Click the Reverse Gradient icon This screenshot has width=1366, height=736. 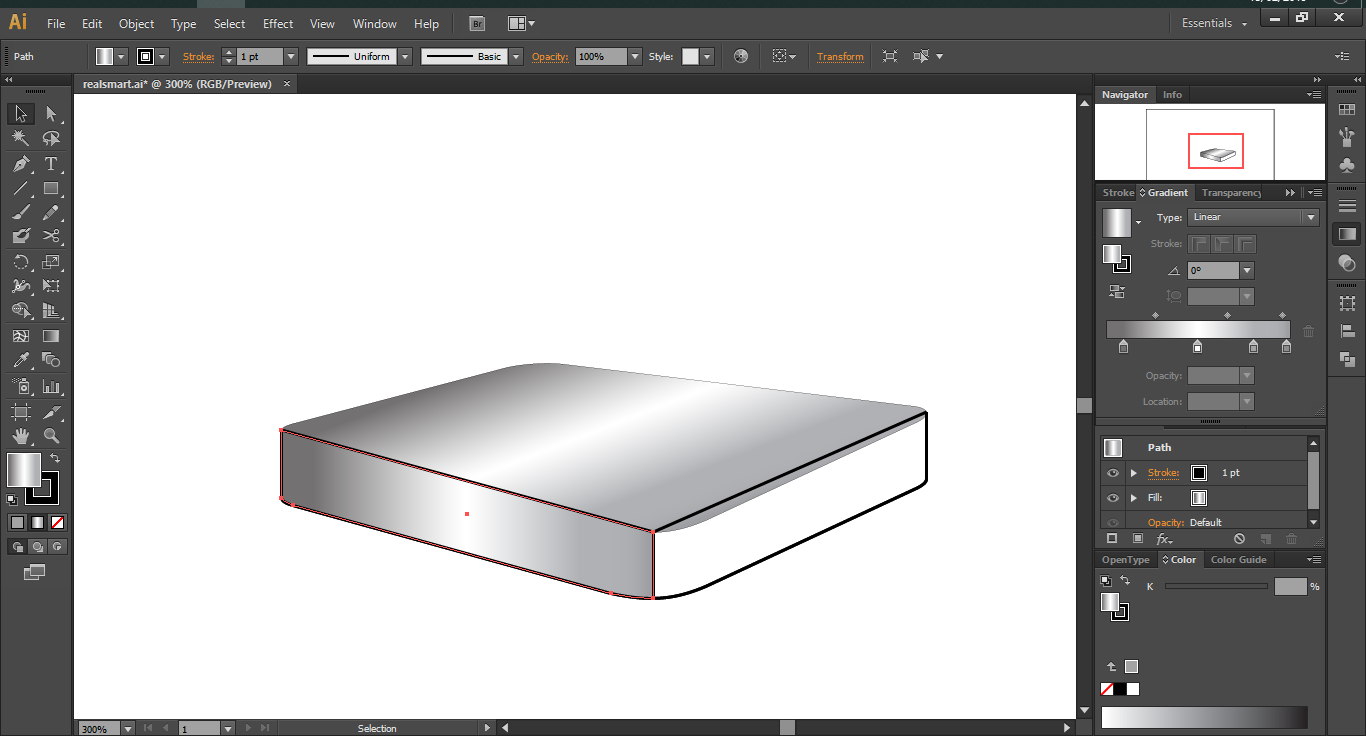point(1117,292)
